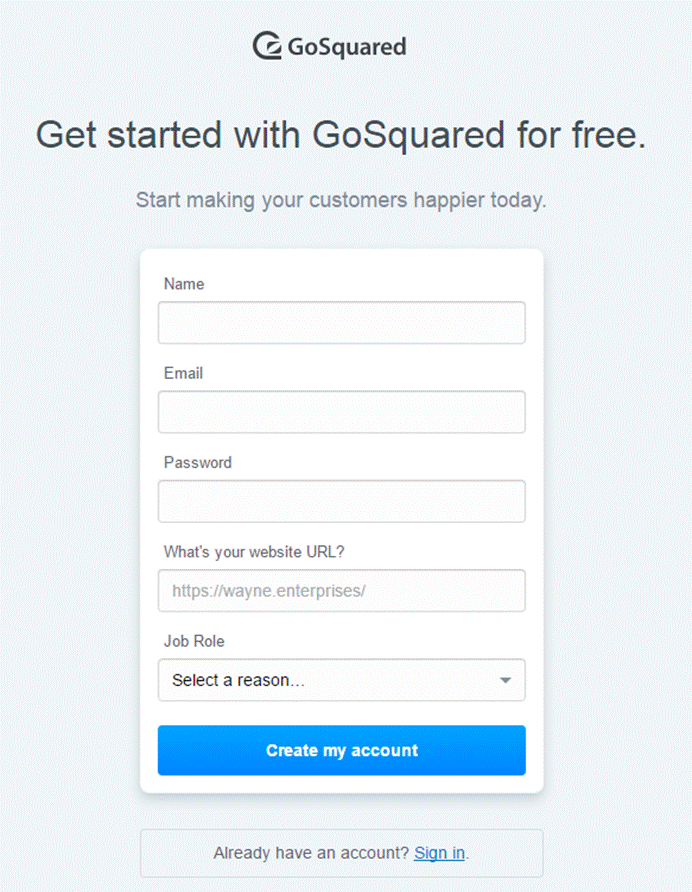This screenshot has height=892, width=692.
Task: Click the 'Select a reason...' text
Action: pyautogui.click(x=238, y=680)
